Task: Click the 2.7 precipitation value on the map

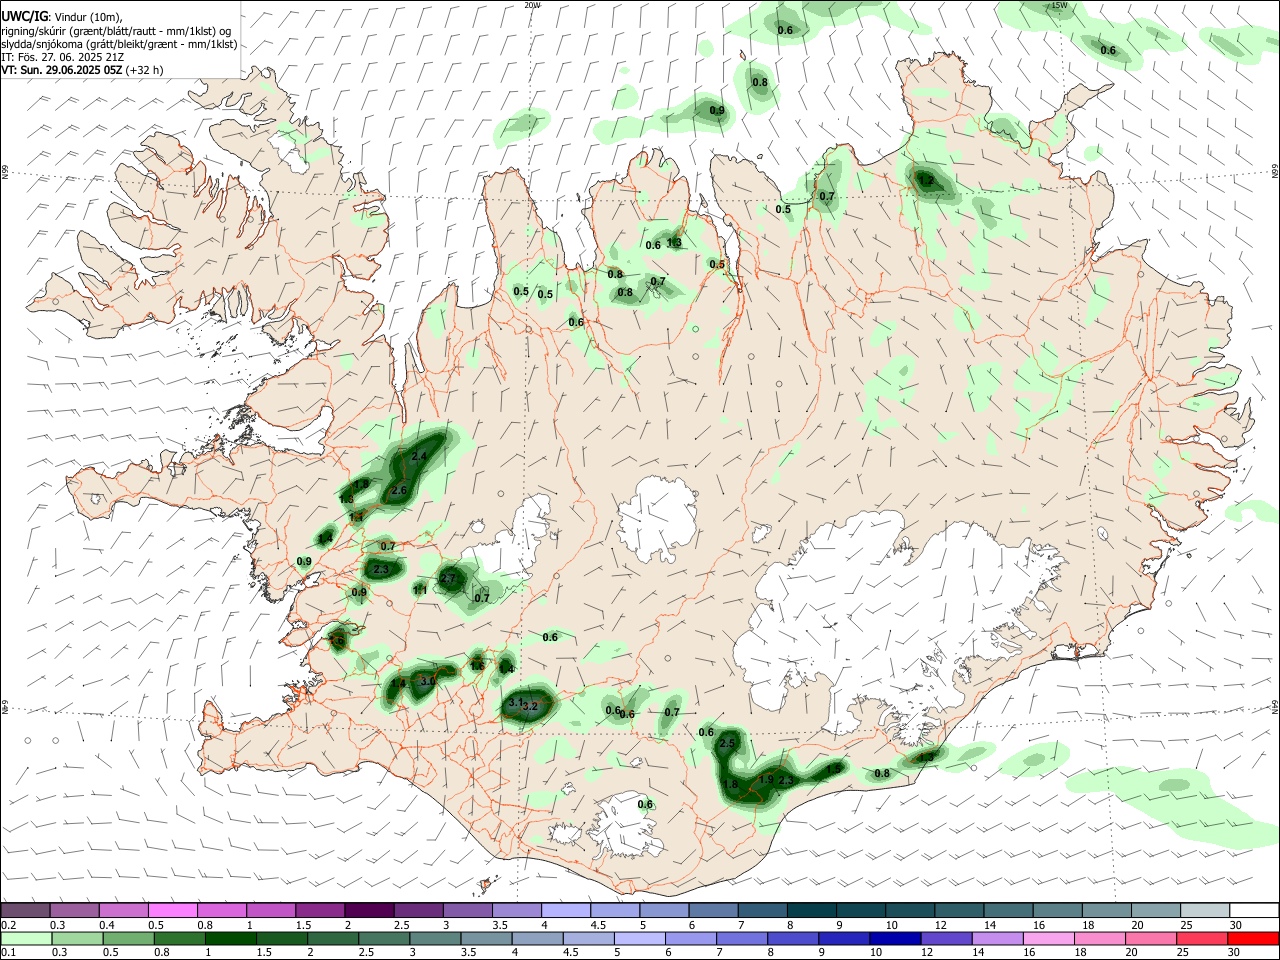Action: click(447, 579)
